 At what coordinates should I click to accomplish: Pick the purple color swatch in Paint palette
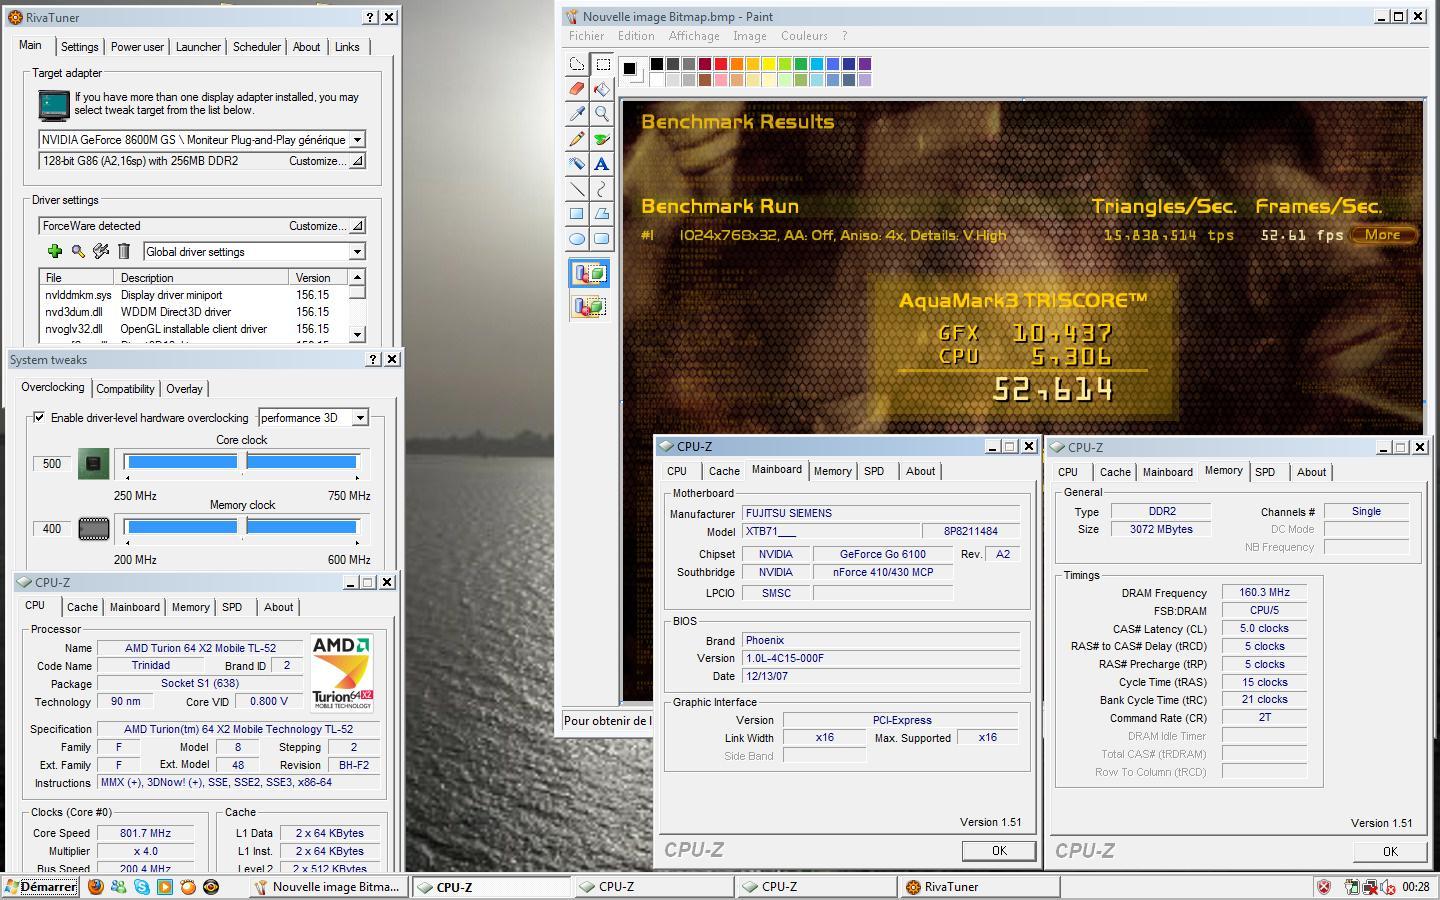point(864,64)
